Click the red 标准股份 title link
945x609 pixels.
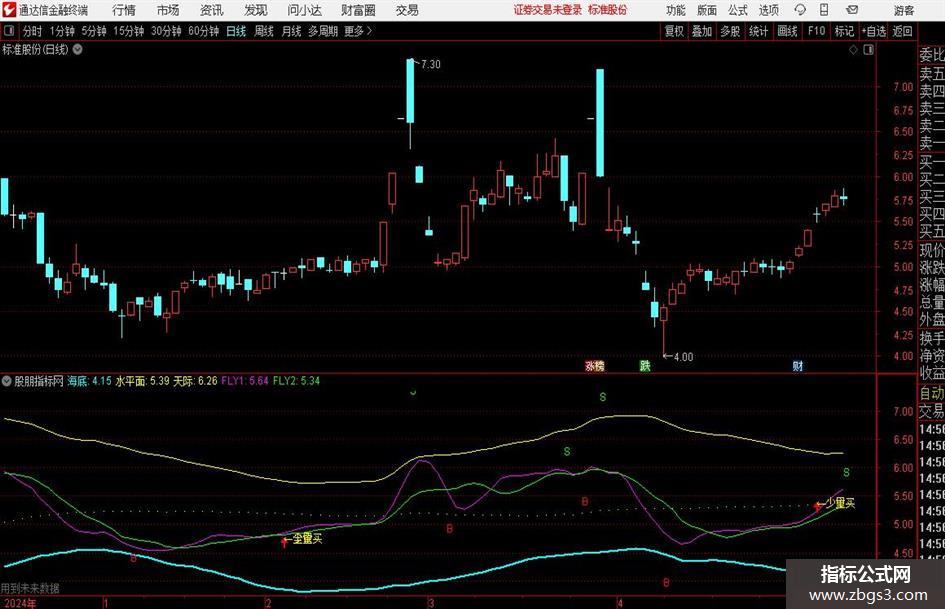(608, 10)
